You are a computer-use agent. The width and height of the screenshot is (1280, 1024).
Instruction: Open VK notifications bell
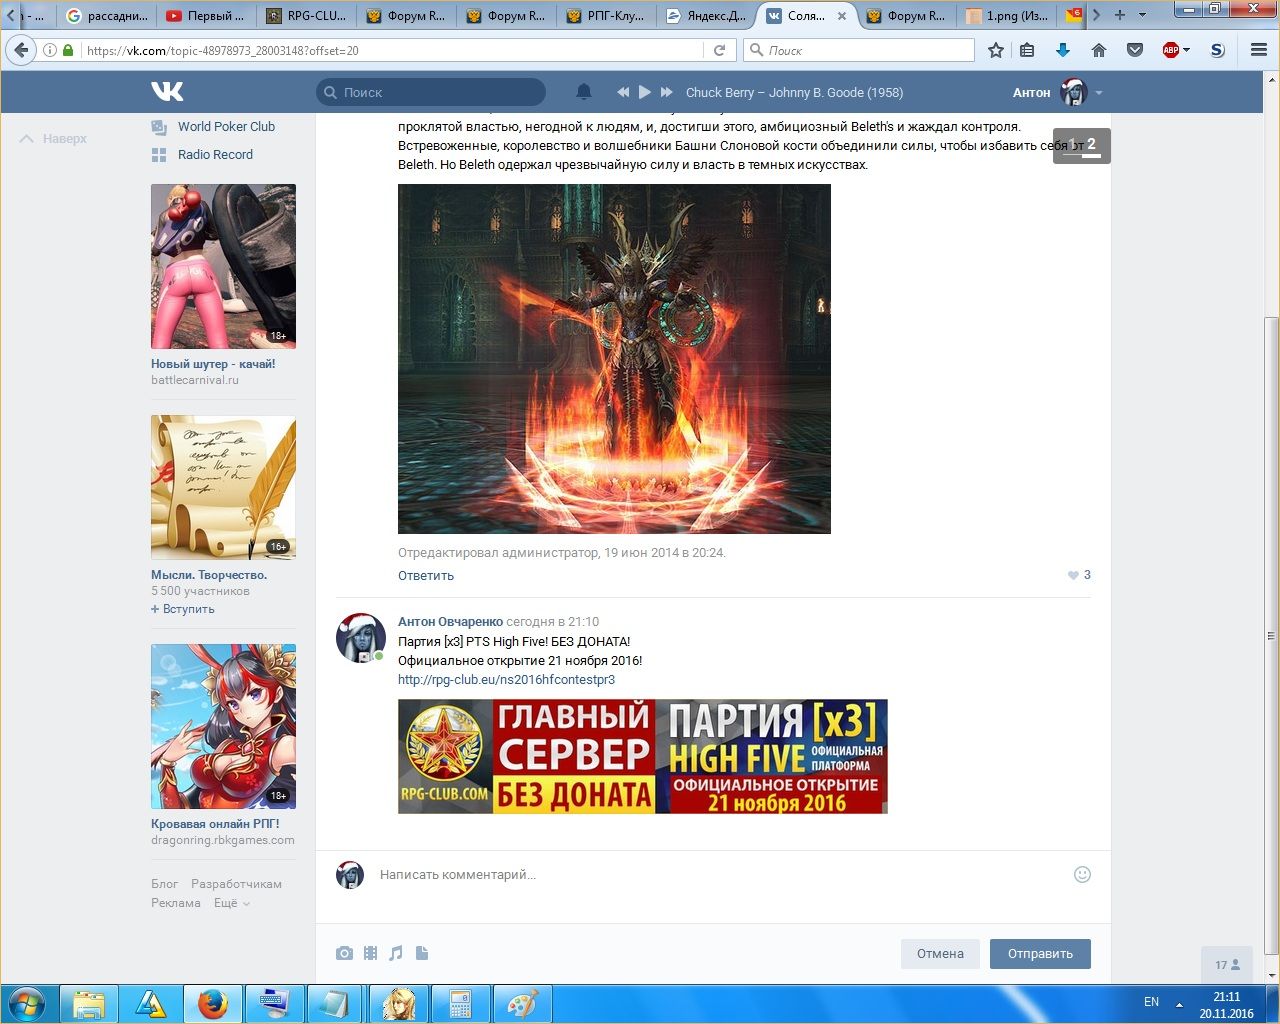(584, 92)
